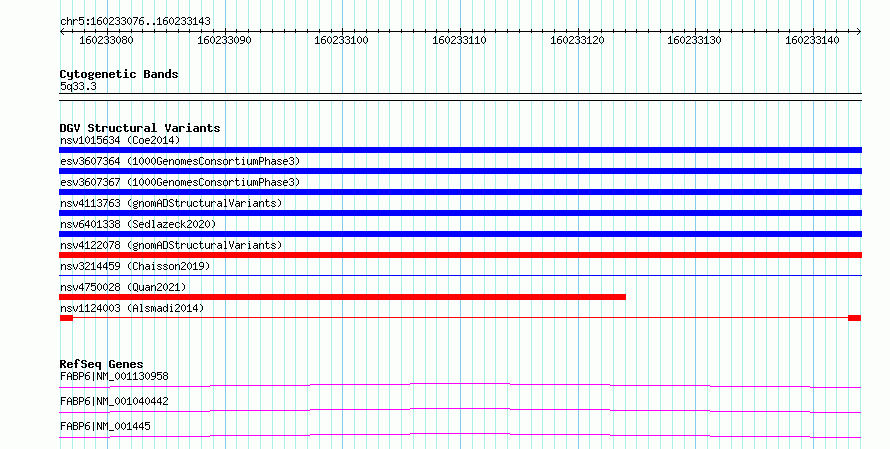The height and width of the screenshot is (449, 890).
Task: Click the blue bar under nsv4113763
Action: 460,213
